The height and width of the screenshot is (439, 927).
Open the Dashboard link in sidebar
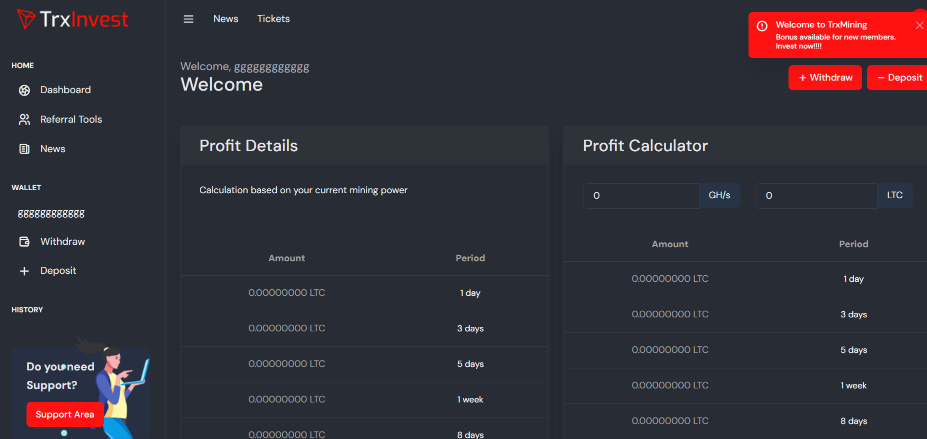[x=65, y=90]
